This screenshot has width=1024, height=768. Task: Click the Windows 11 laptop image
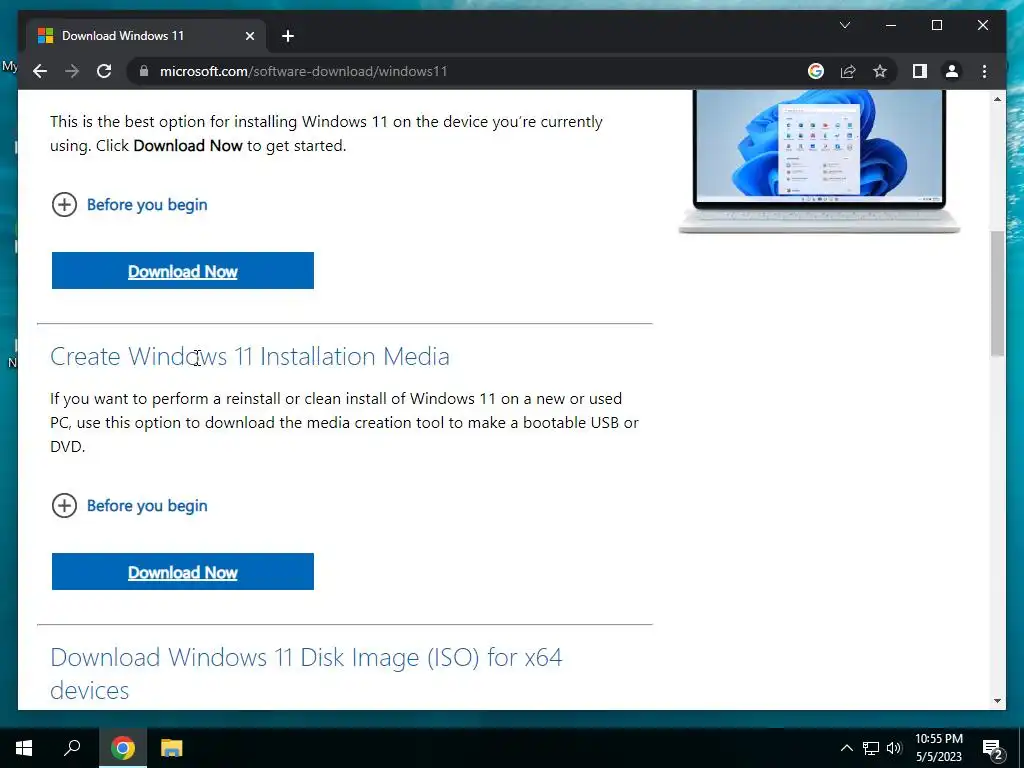tap(819, 161)
